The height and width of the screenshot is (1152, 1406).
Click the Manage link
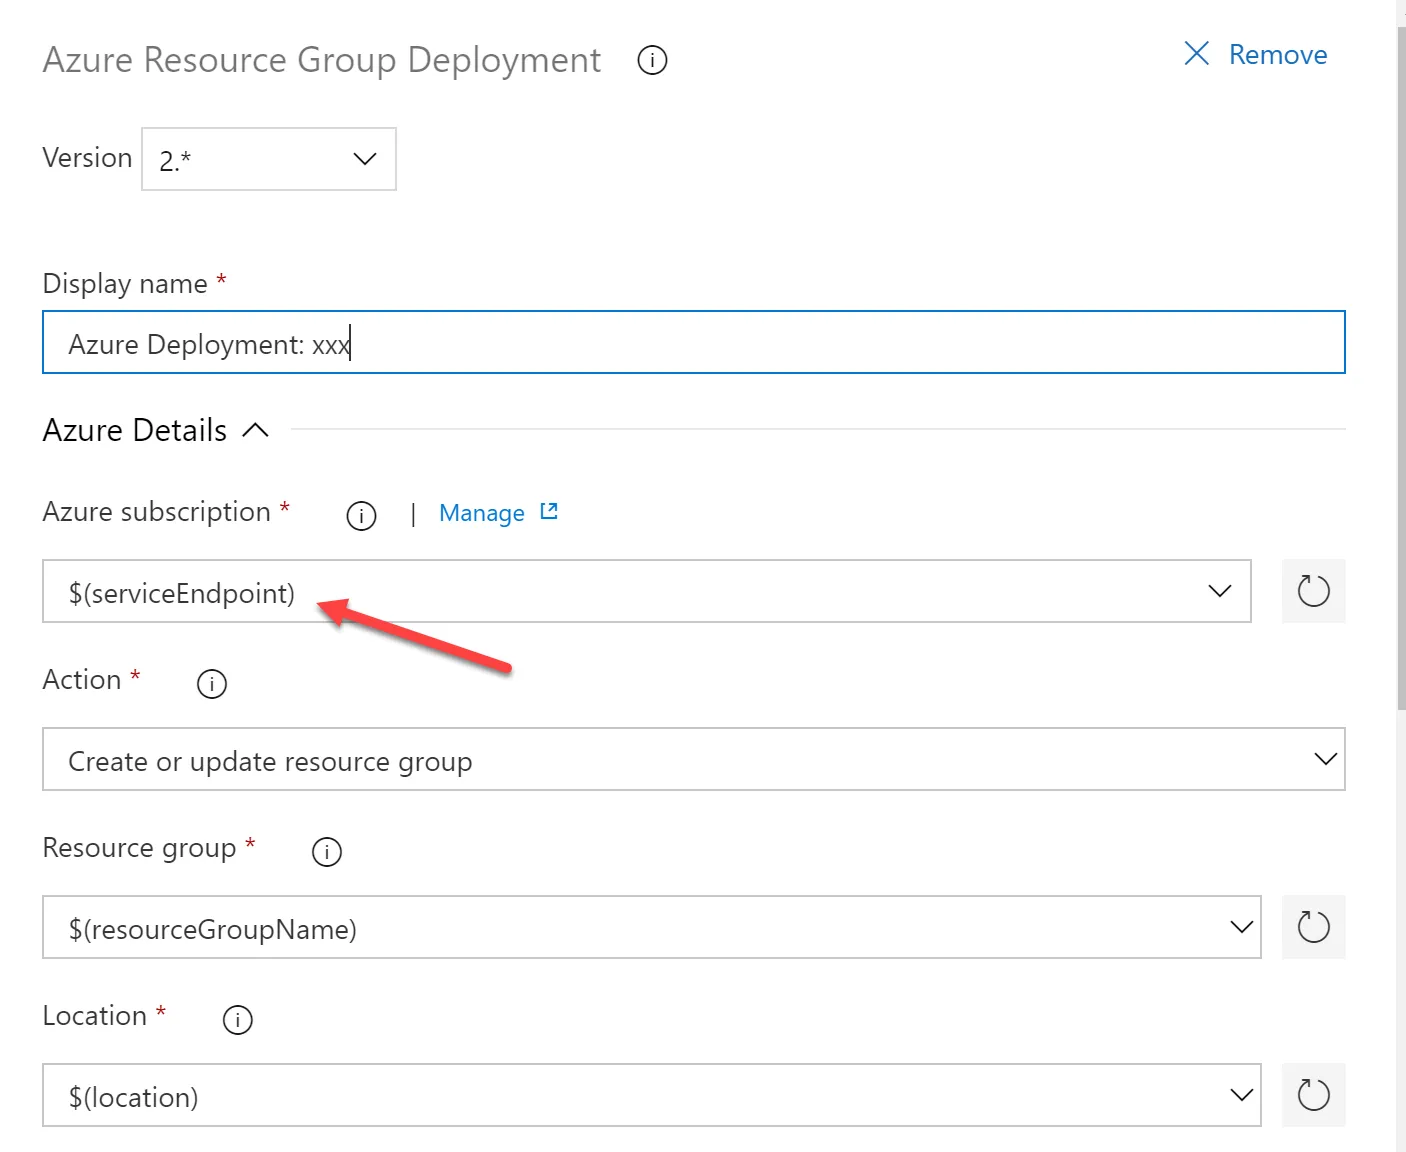[482, 513]
